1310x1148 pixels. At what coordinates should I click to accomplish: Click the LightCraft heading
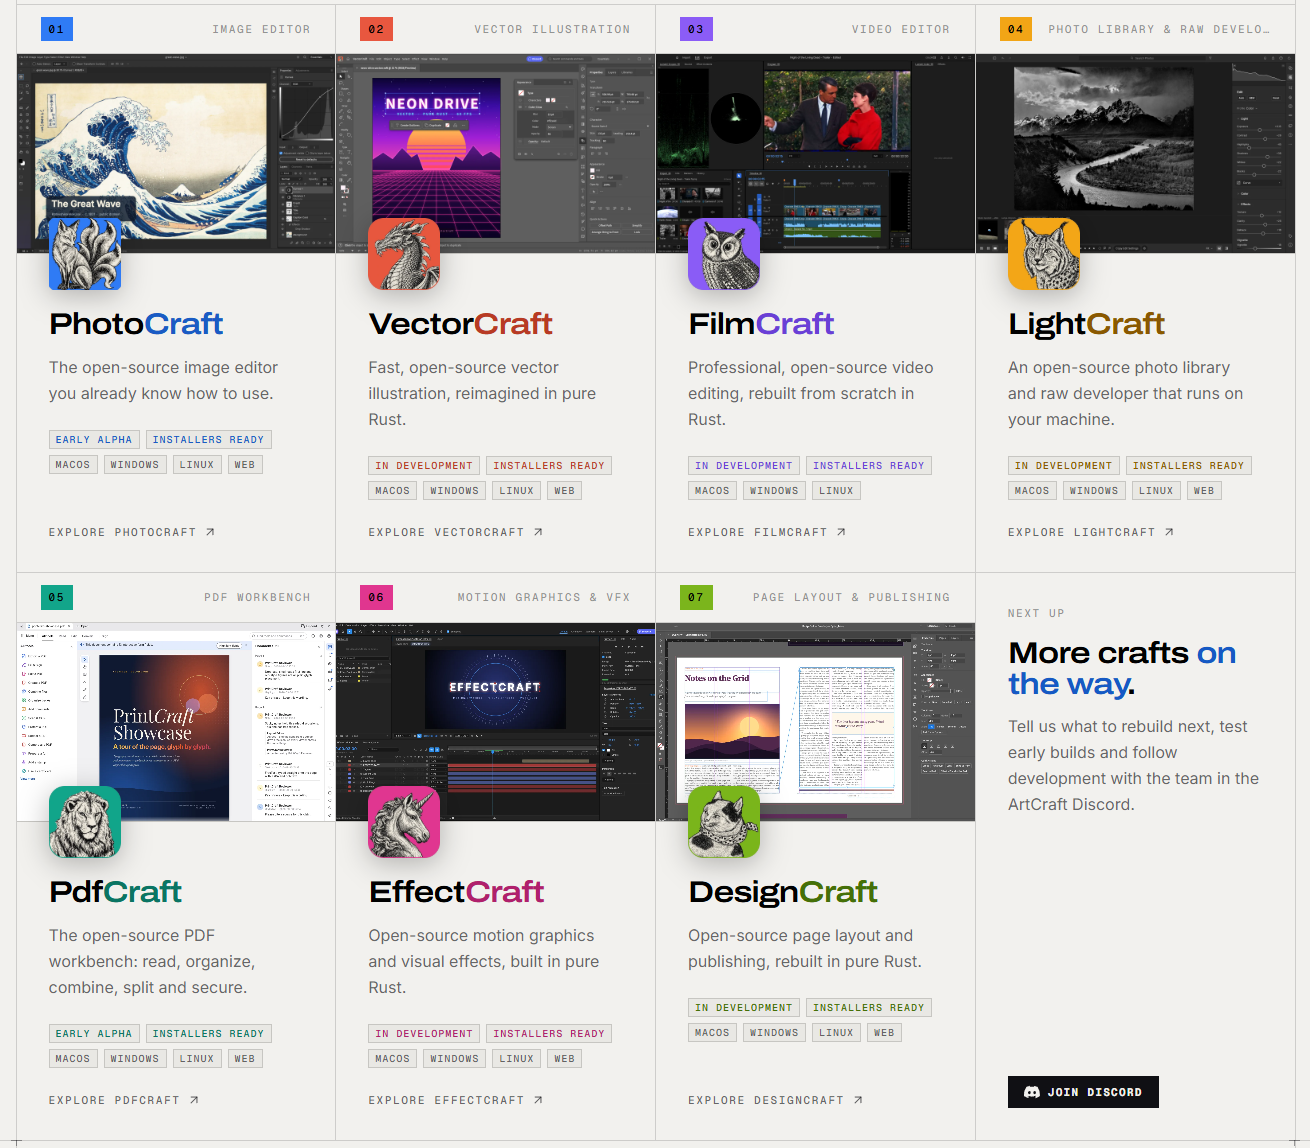(1086, 324)
